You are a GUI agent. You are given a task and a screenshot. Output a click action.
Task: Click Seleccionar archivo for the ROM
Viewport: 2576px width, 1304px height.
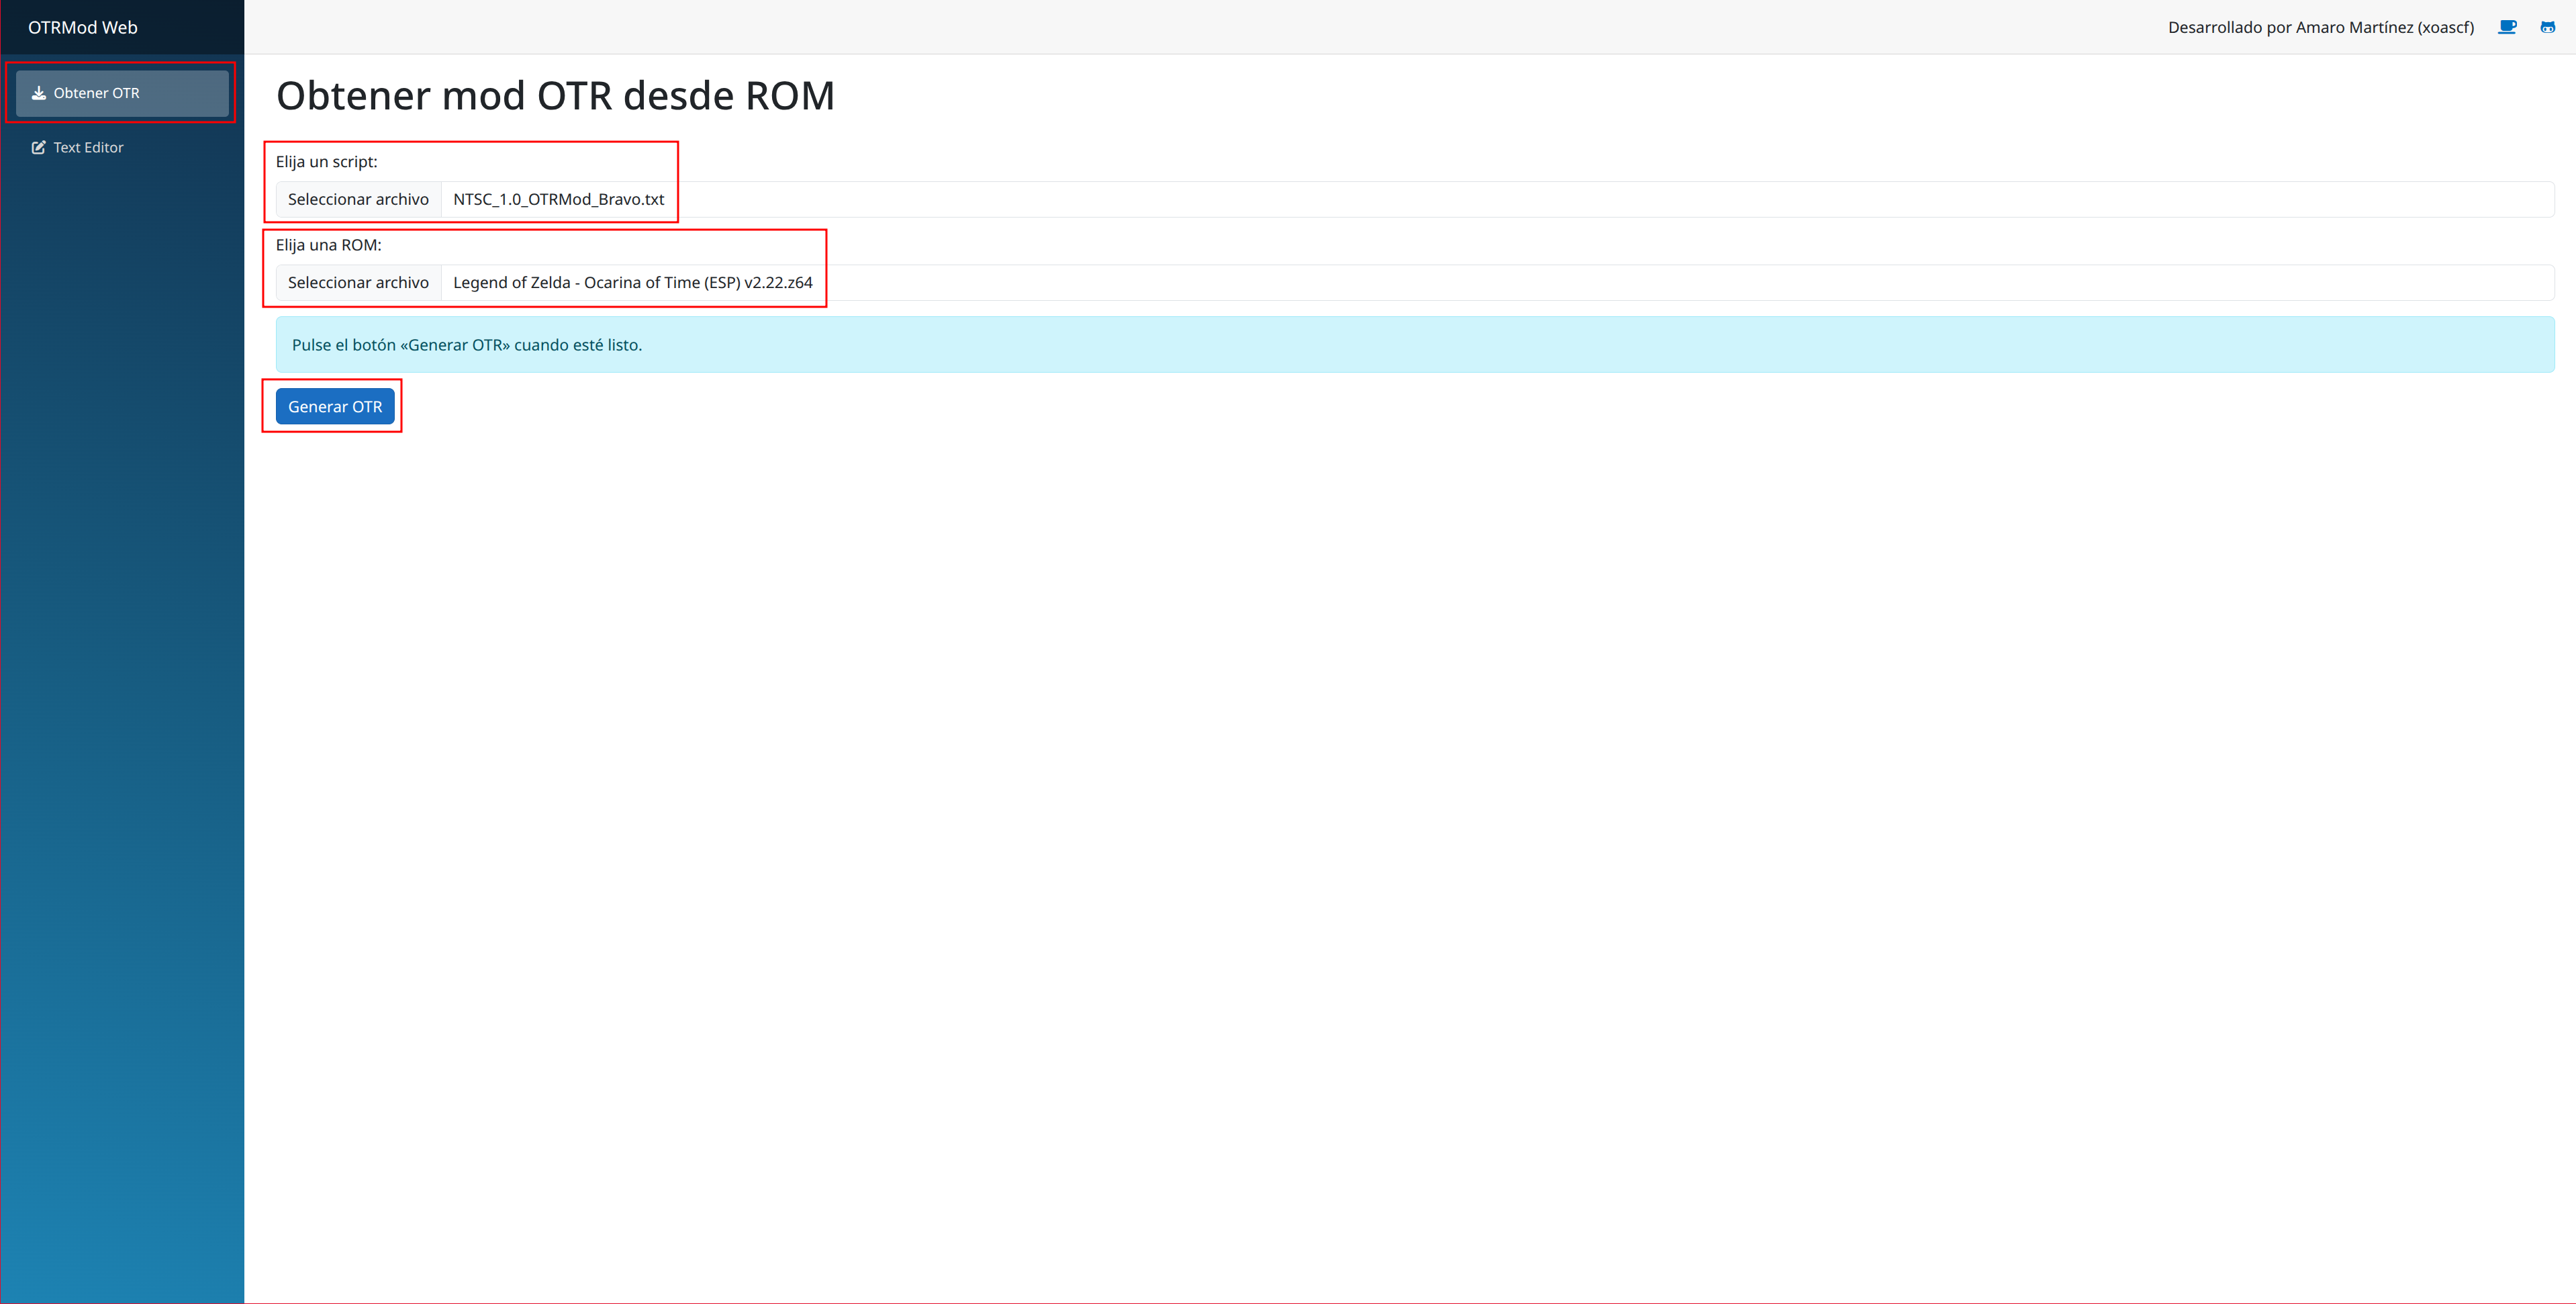click(358, 283)
